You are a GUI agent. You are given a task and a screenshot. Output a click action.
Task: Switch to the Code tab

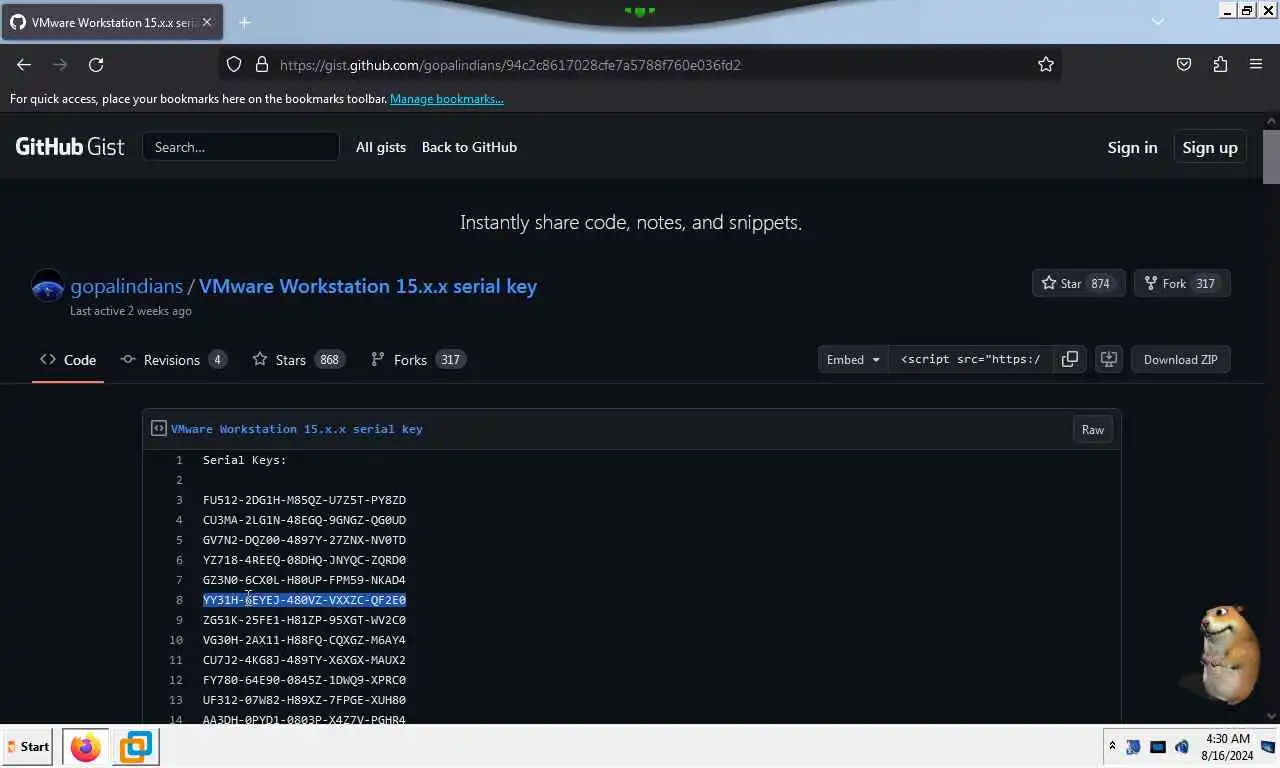(68, 360)
